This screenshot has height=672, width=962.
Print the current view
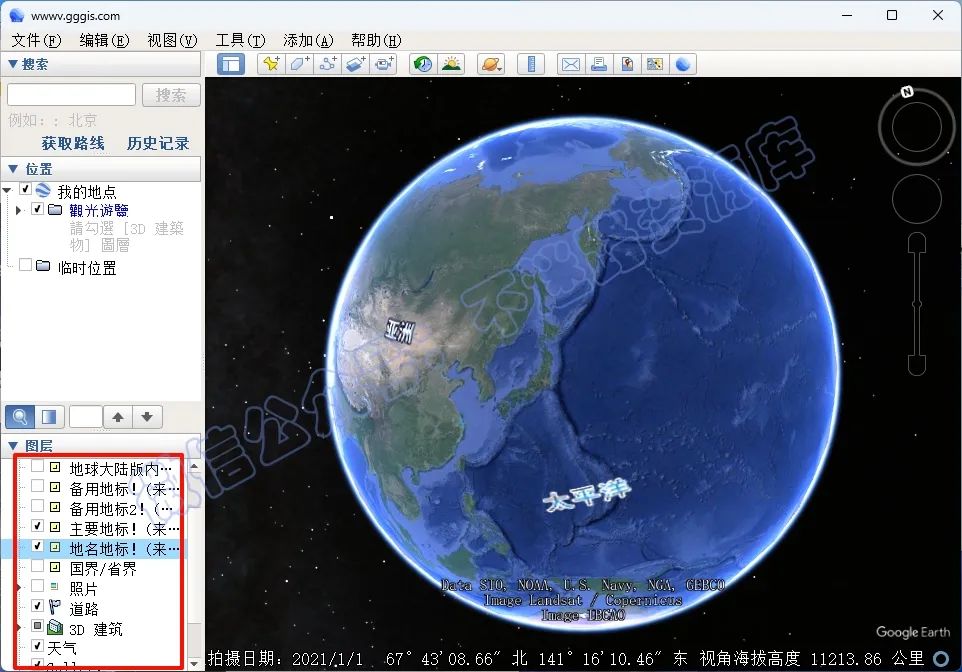click(x=599, y=64)
